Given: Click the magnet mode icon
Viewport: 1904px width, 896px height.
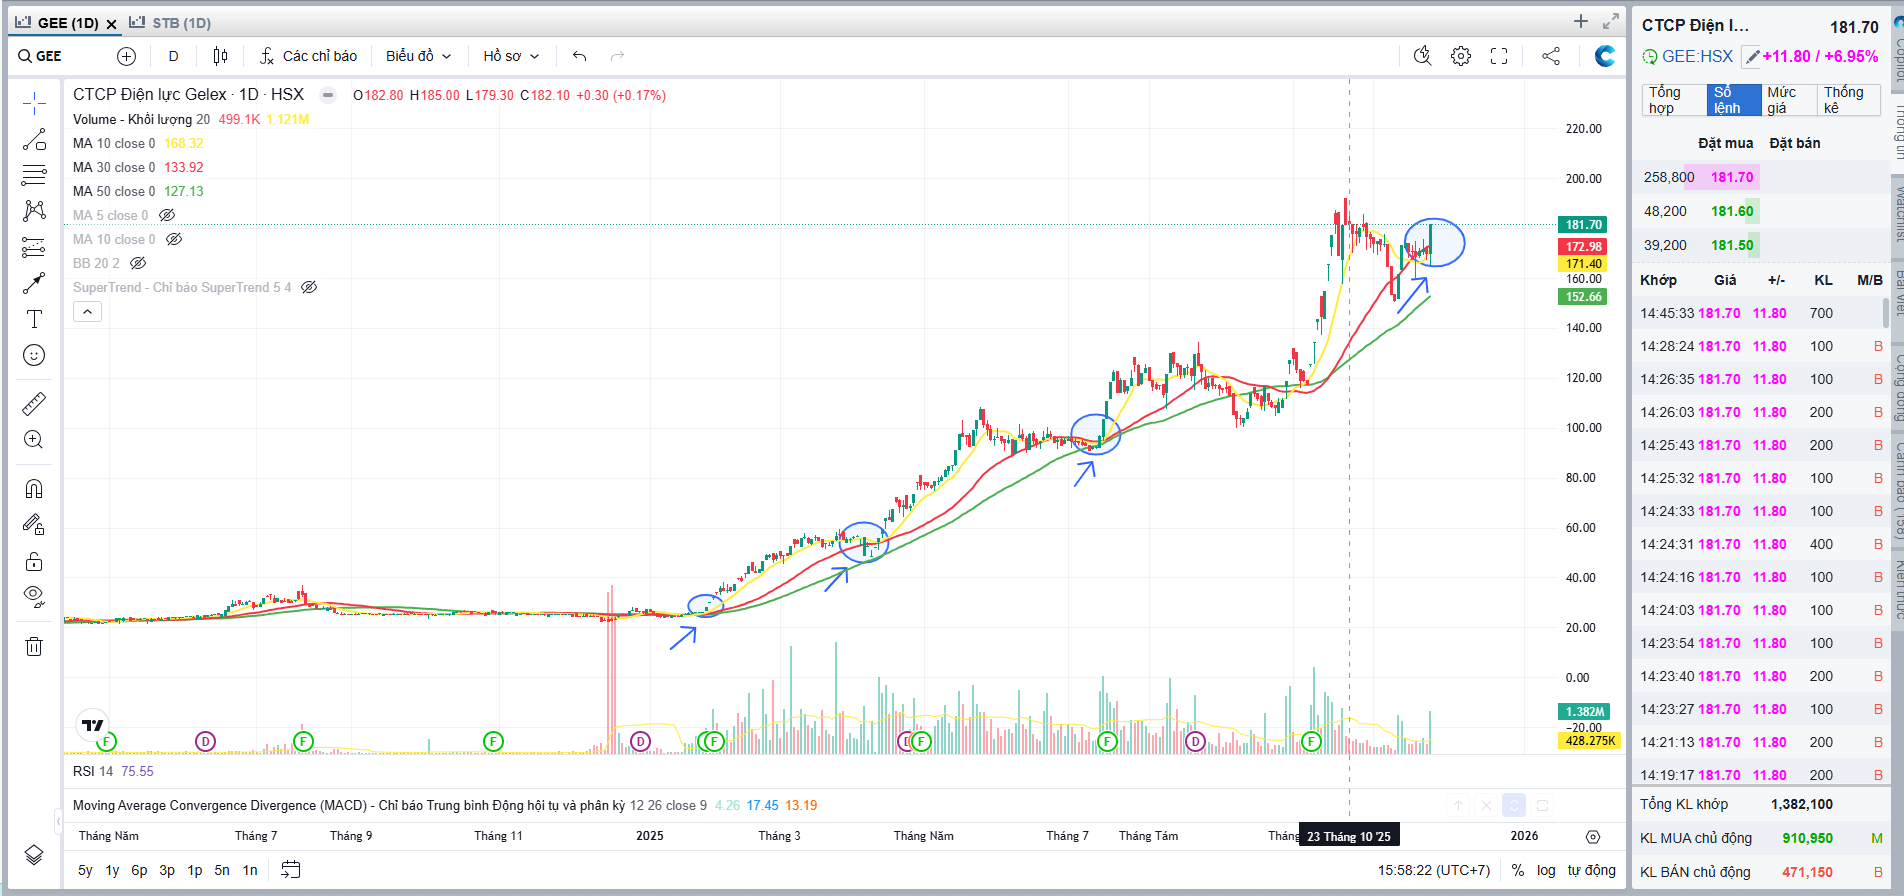Looking at the screenshot, I should point(34,489).
